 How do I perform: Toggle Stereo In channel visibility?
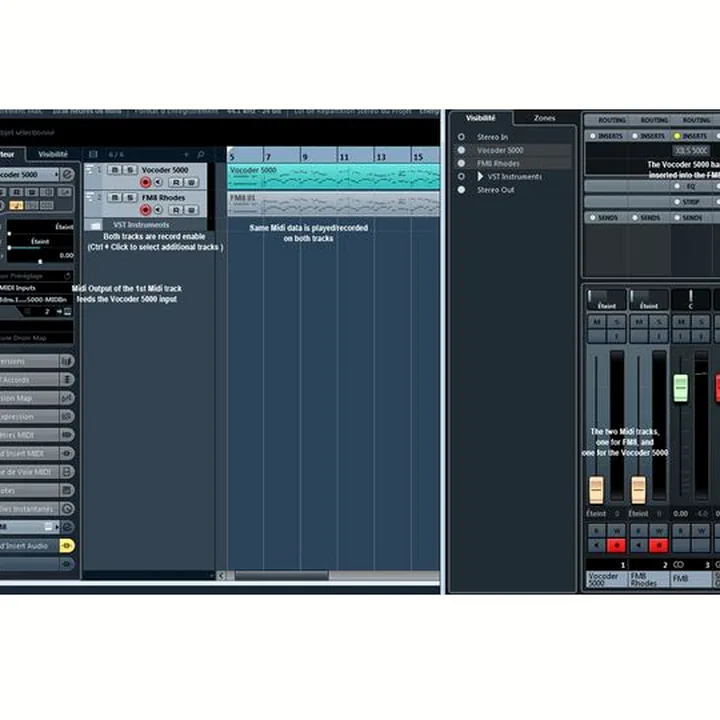[x=461, y=137]
